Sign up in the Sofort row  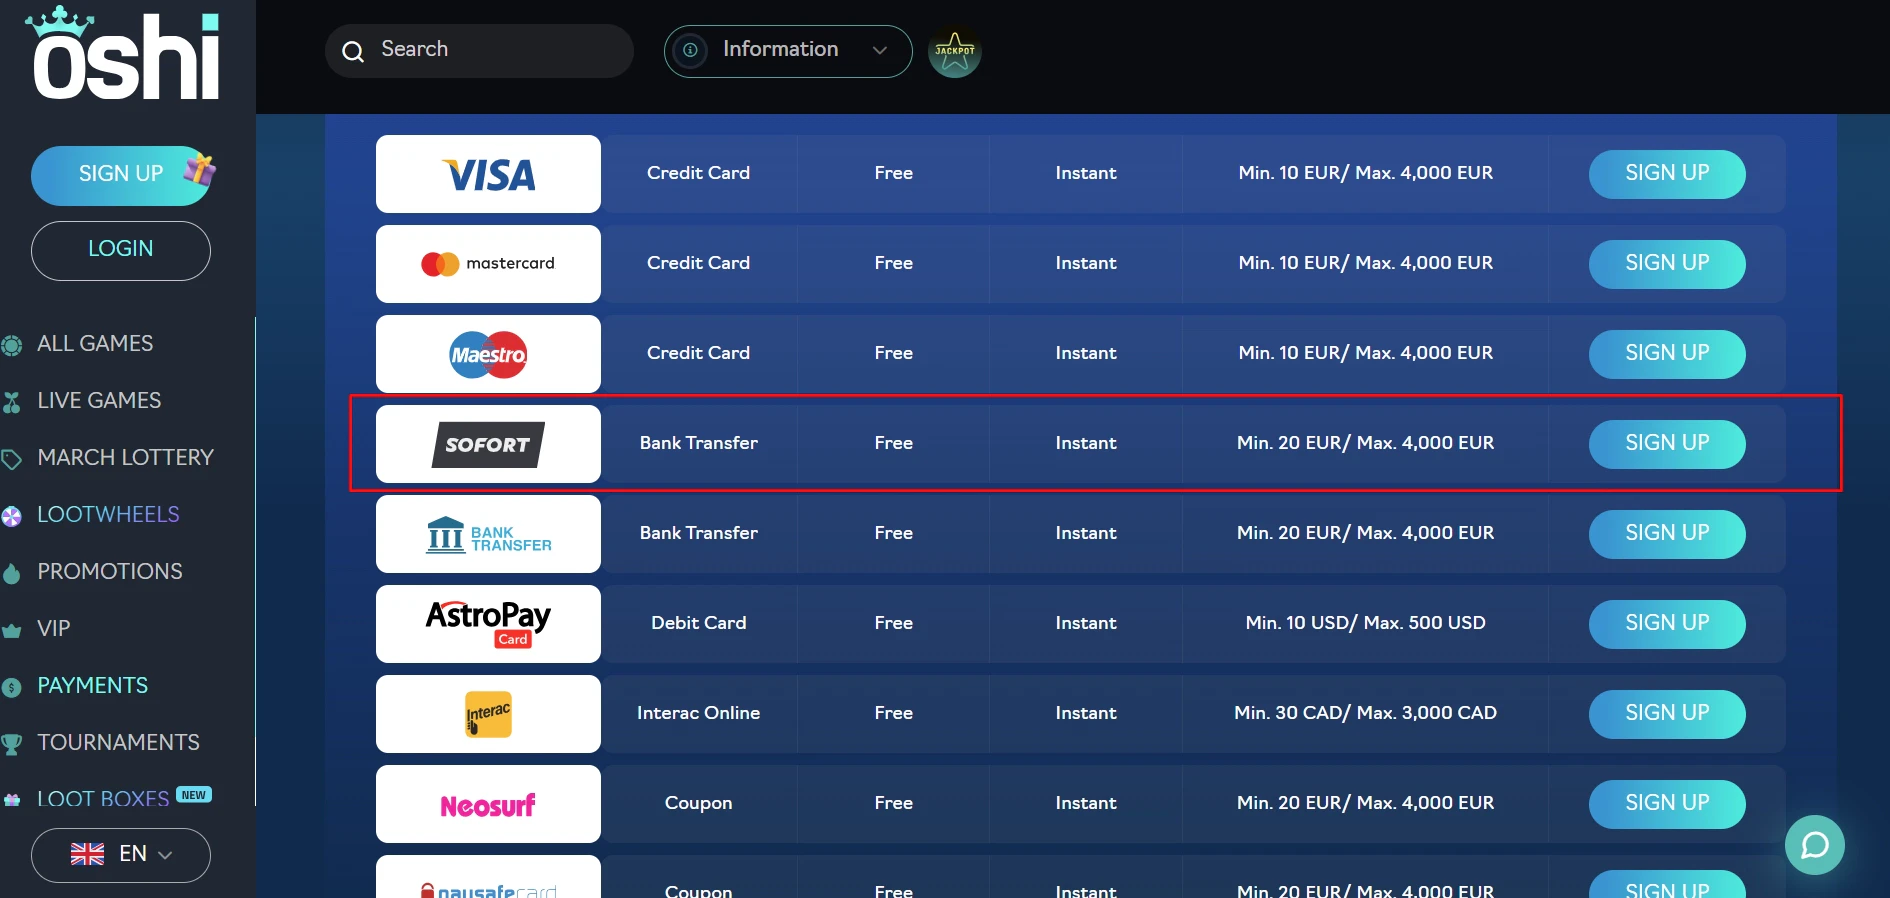[x=1667, y=444]
